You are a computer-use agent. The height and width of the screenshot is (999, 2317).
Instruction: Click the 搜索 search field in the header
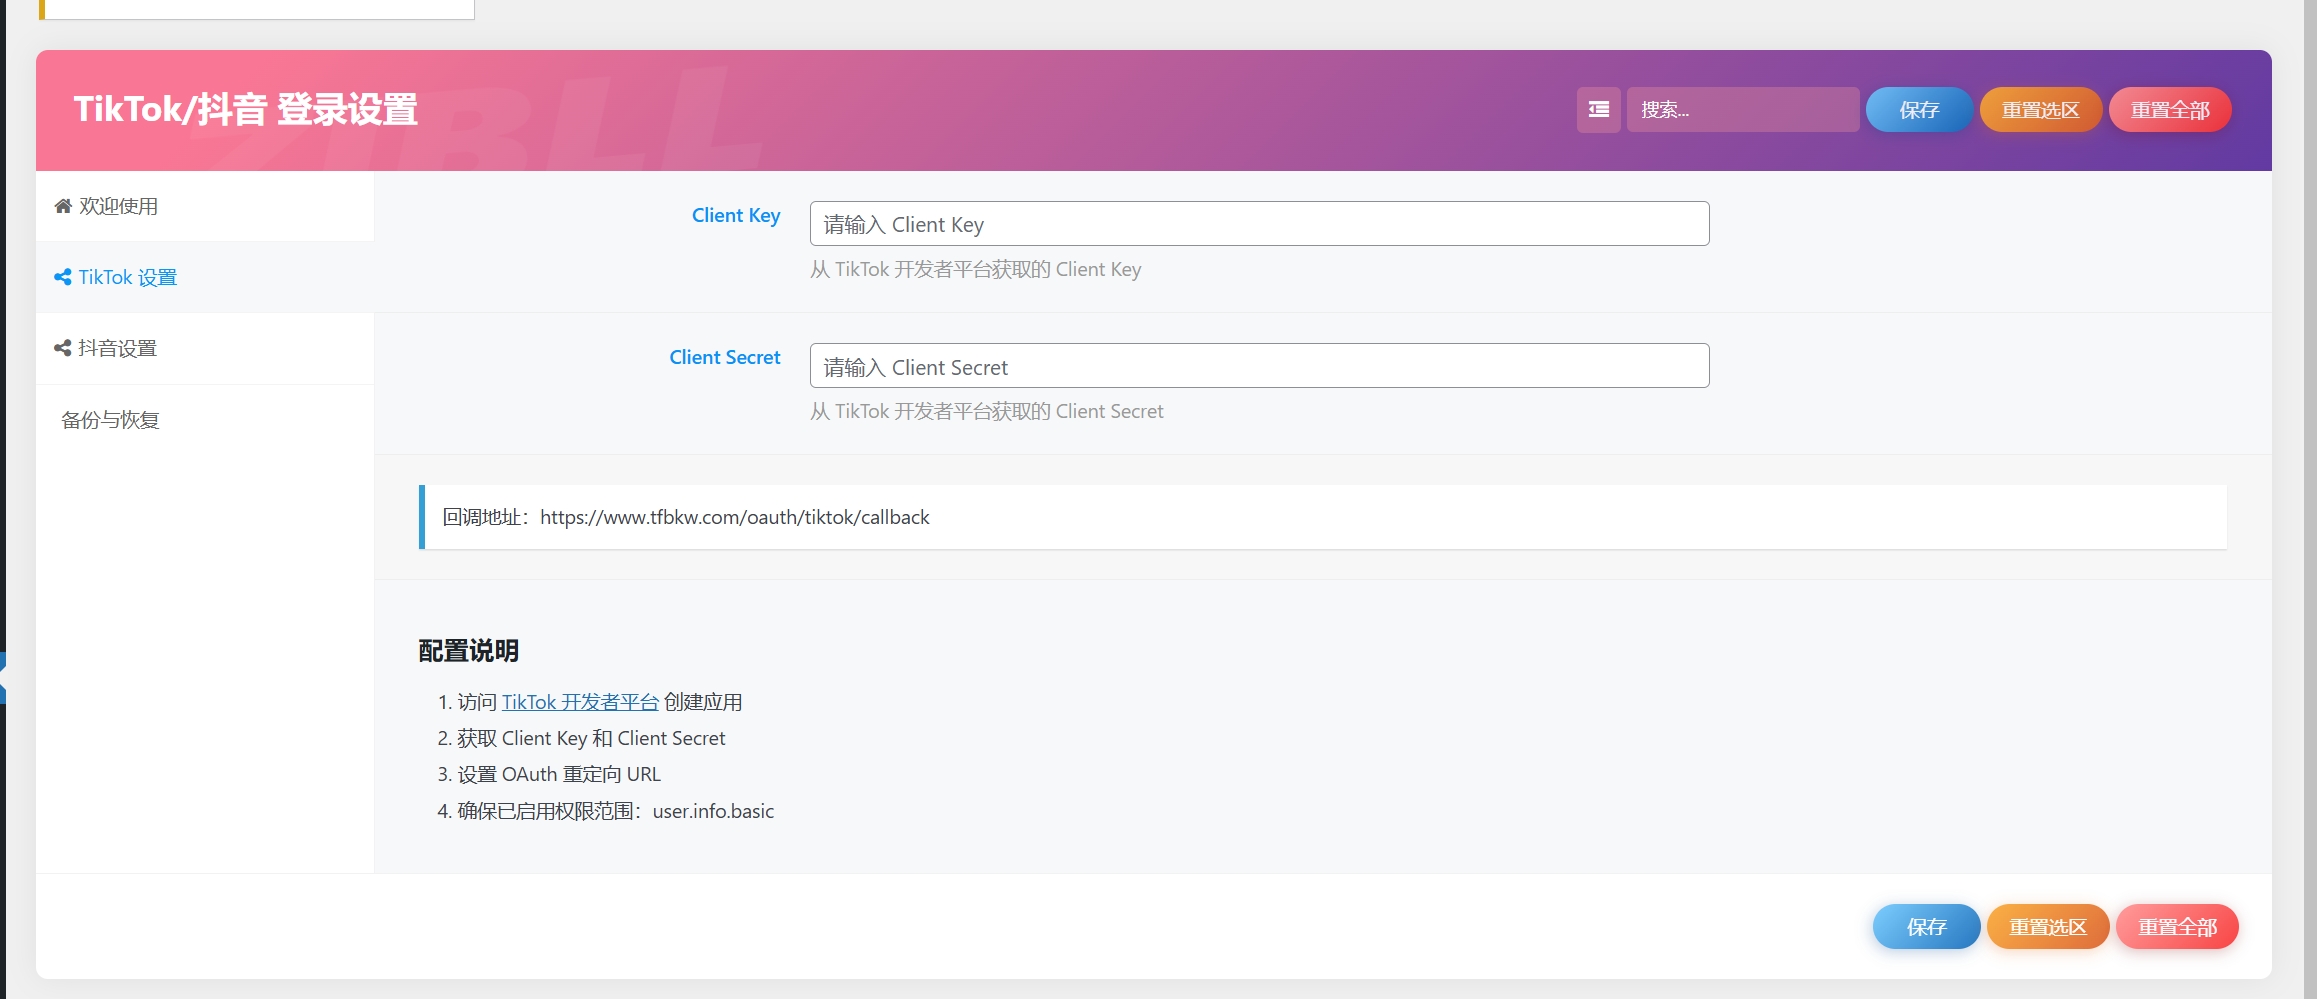click(x=1742, y=110)
